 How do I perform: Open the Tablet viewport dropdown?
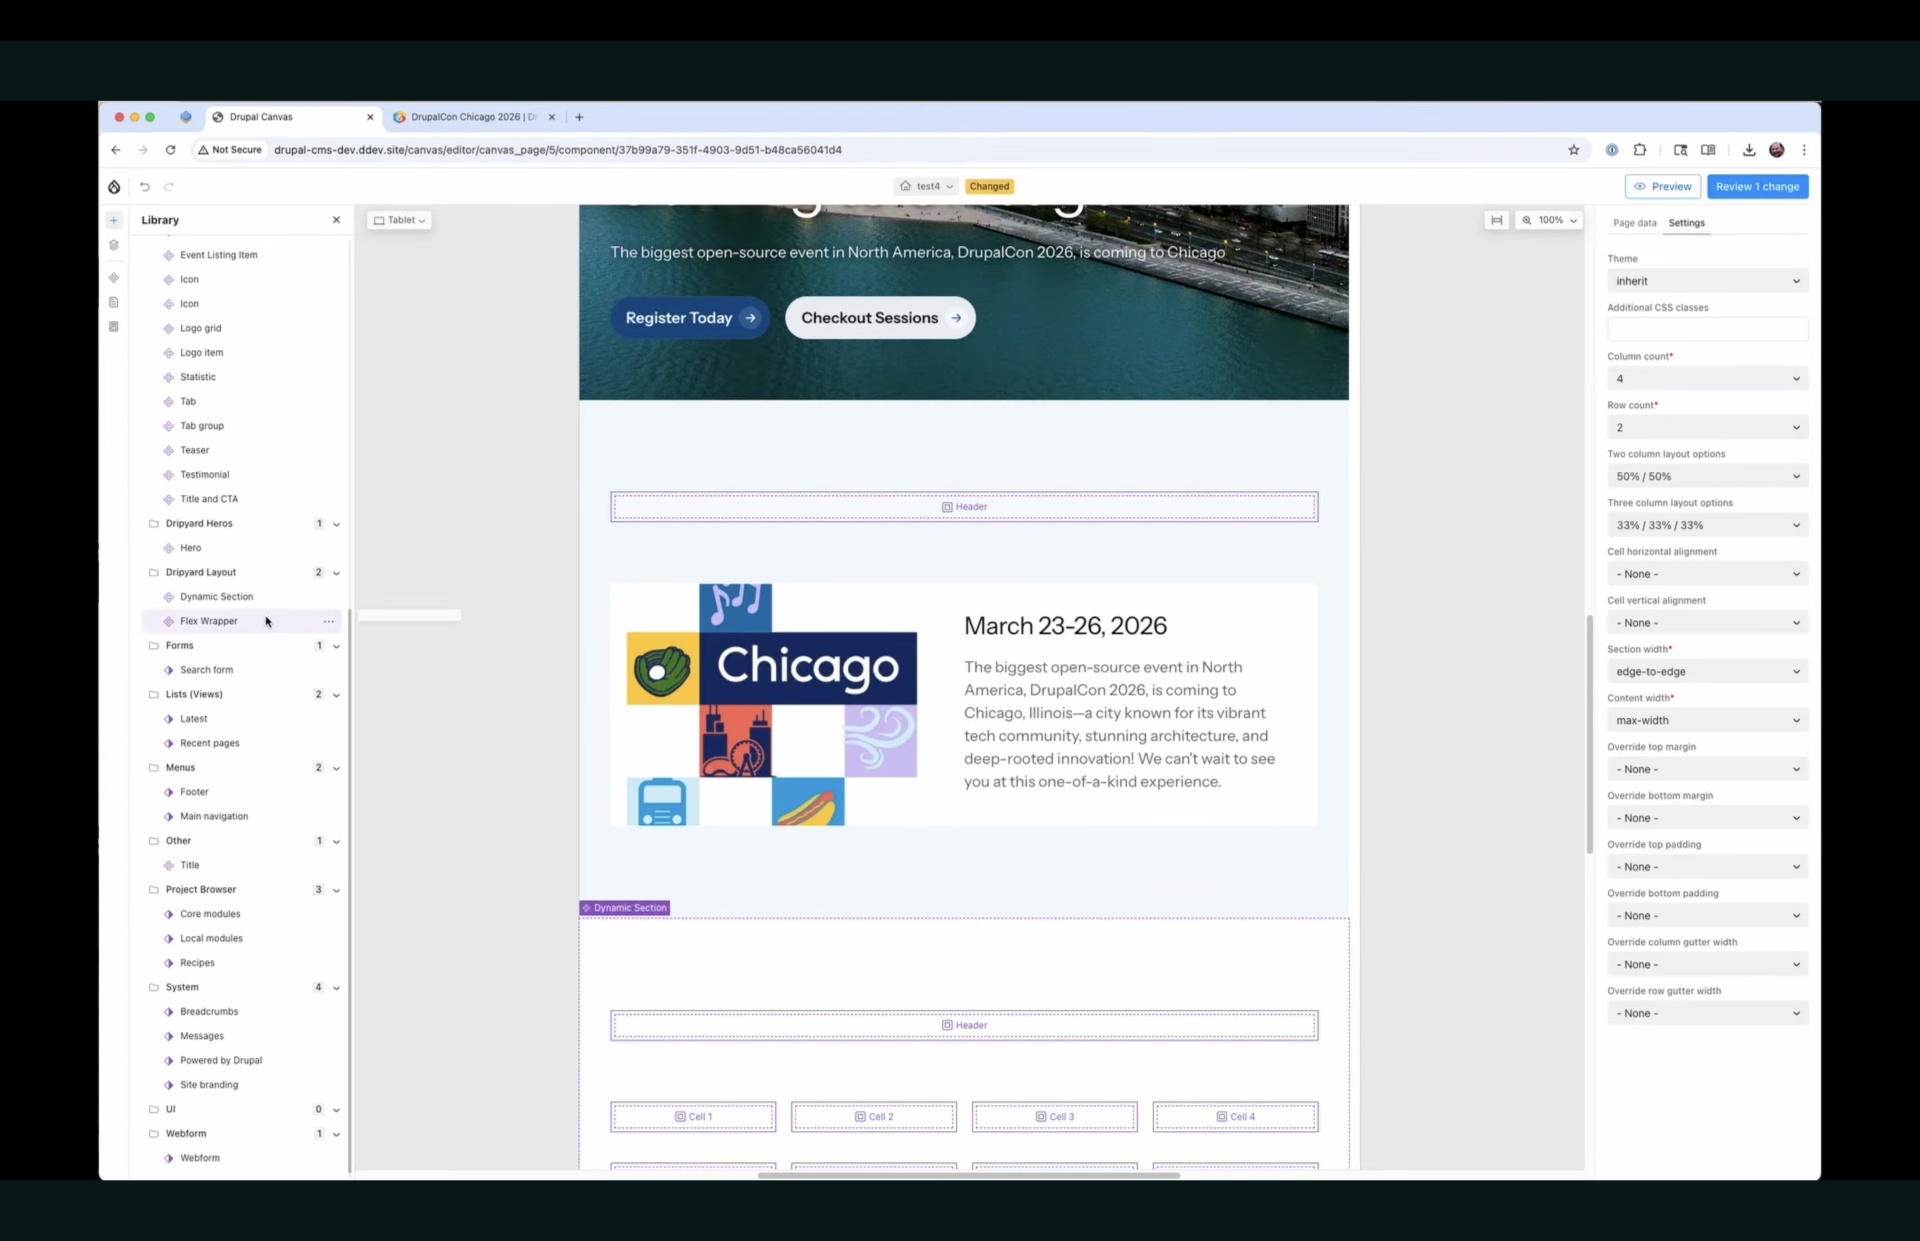pyautogui.click(x=399, y=220)
